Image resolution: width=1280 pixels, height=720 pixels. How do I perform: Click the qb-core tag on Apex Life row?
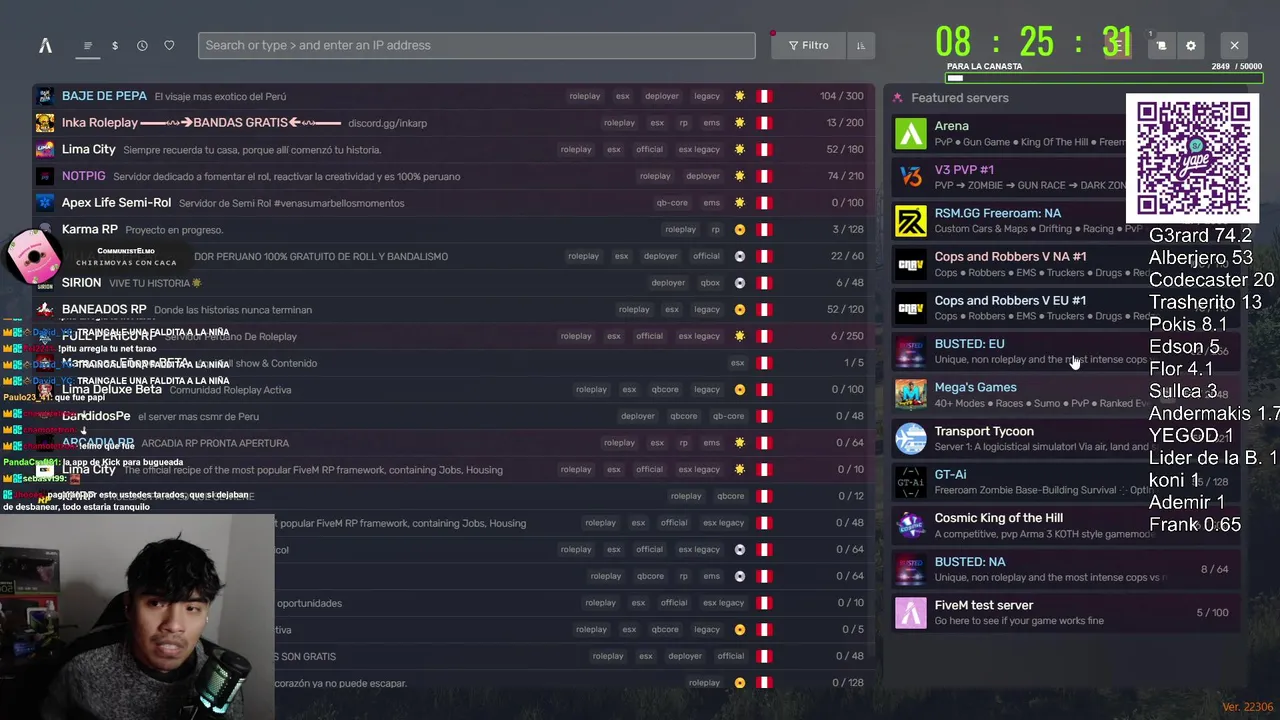click(672, 203)
